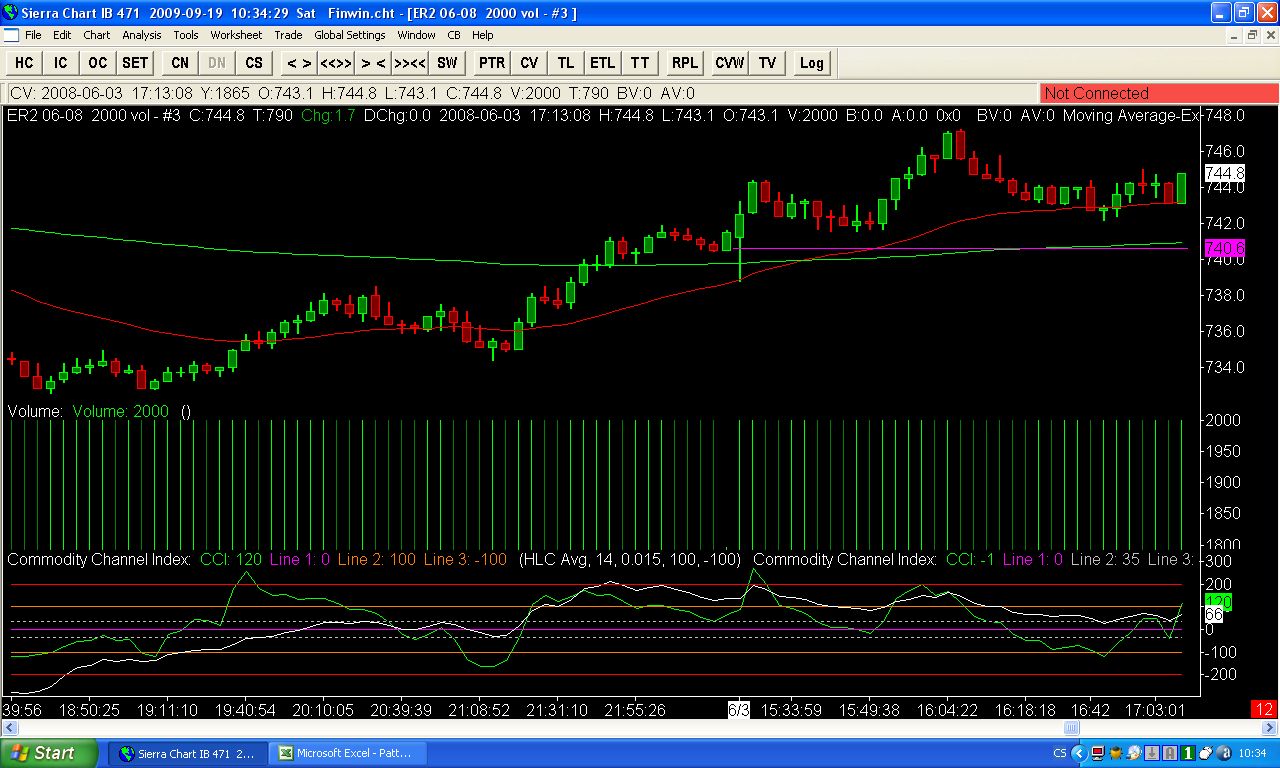Click the red '12' box at time axis end
This screenshot has height=768, width=1280.
(1264, 710)
